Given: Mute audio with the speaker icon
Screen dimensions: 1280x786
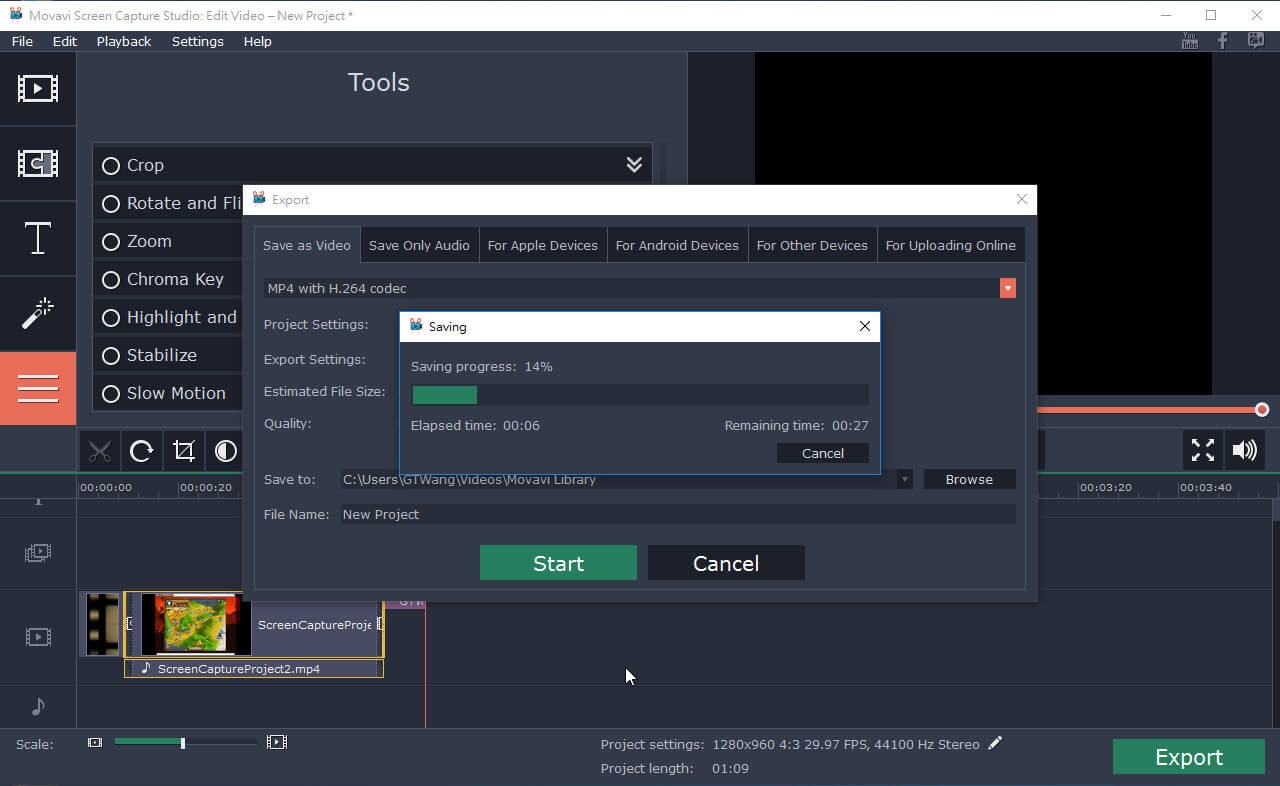Looking at the screenshot, I should [1244, 450].
